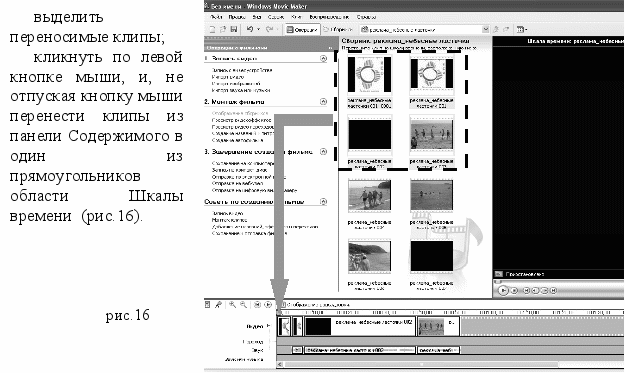Screen dimensions: 625x373
Task: Zoom out of the timeline with the magnifier minus
Action: click(x=243, y=305)
